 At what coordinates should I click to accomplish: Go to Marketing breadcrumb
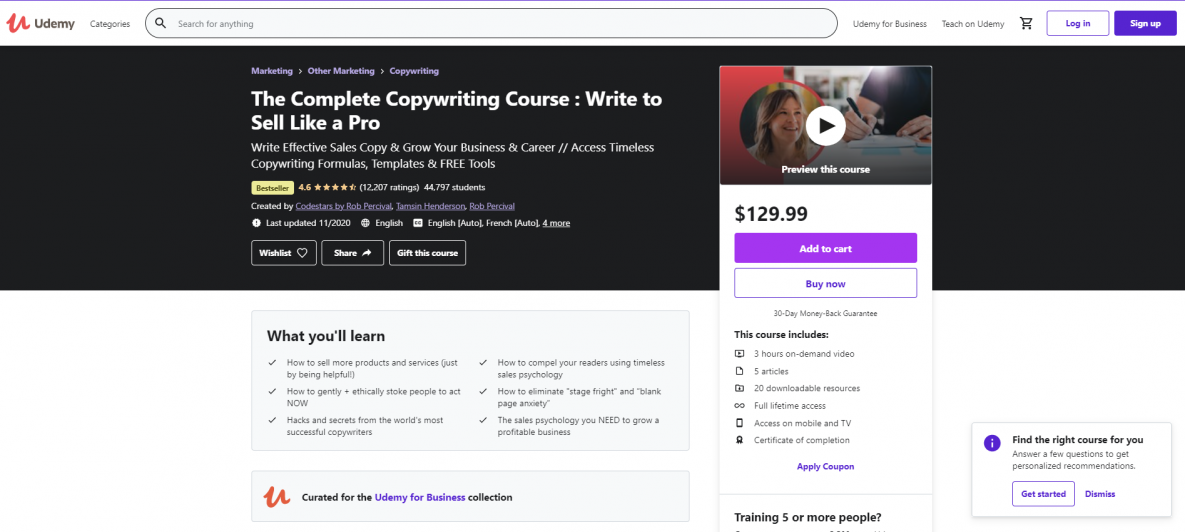[271, 71]
